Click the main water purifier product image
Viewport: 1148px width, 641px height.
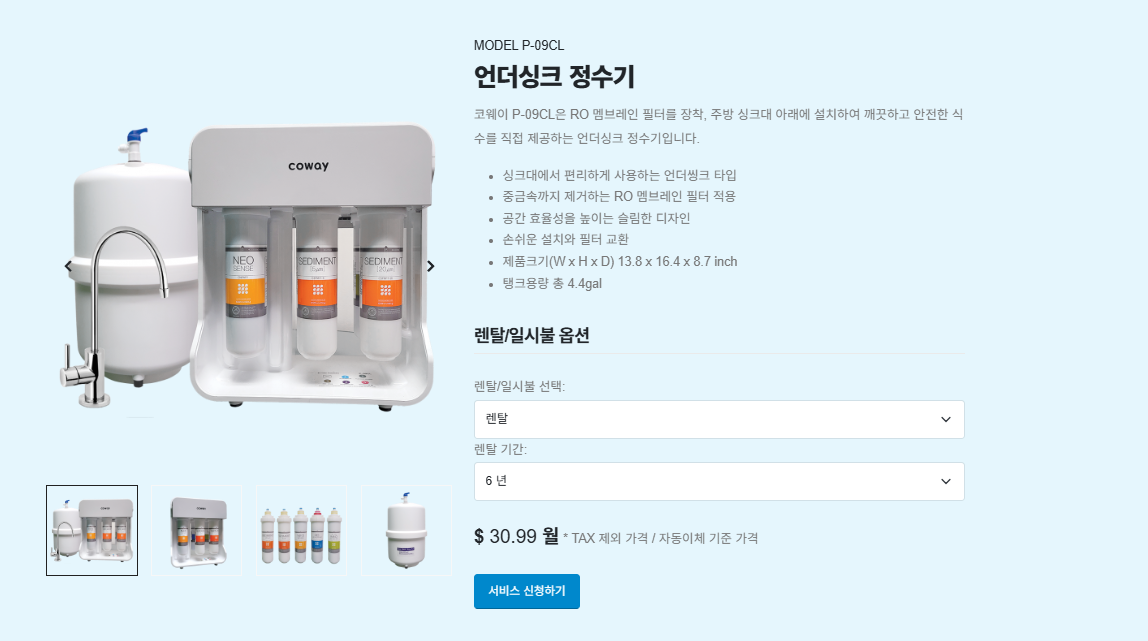(249, 267)
